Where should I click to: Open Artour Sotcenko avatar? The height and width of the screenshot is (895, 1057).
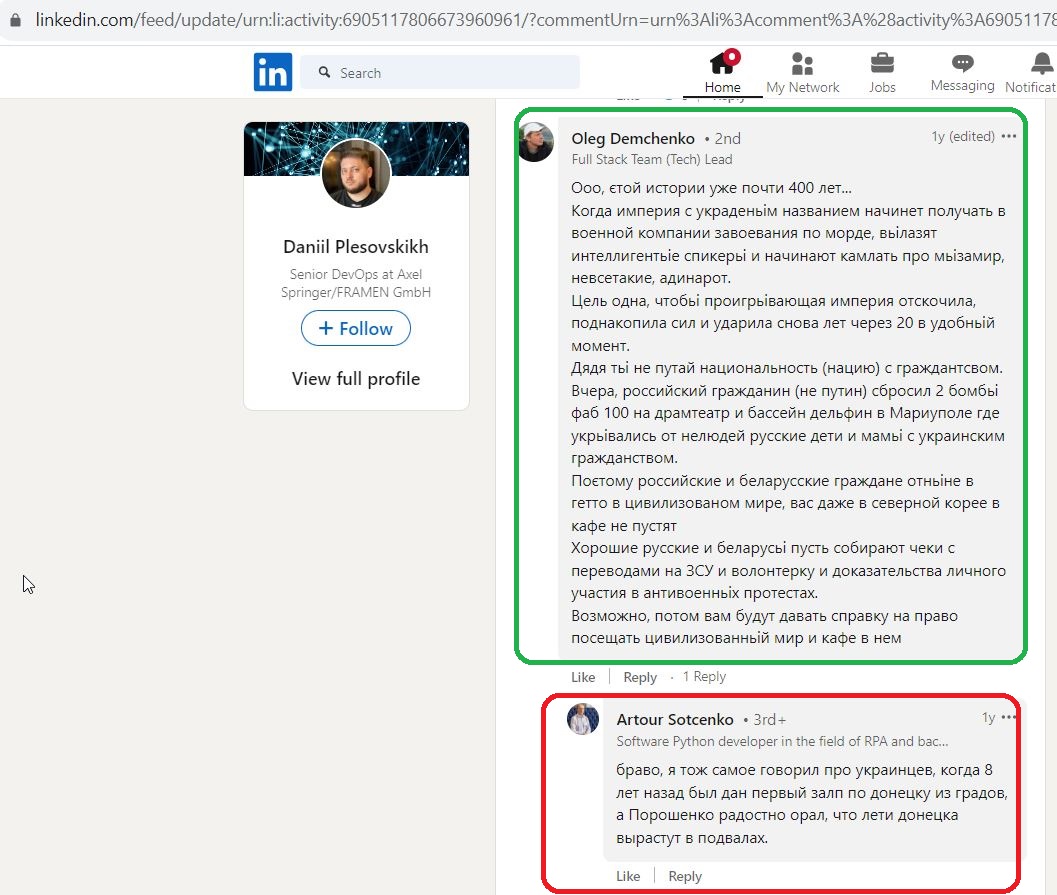click(x=583, y=719)
